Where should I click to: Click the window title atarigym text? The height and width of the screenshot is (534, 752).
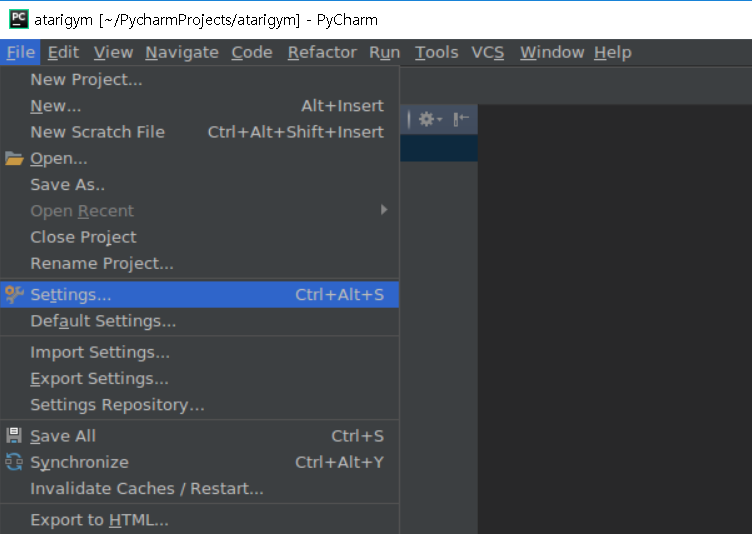click(x=63, y=20)
